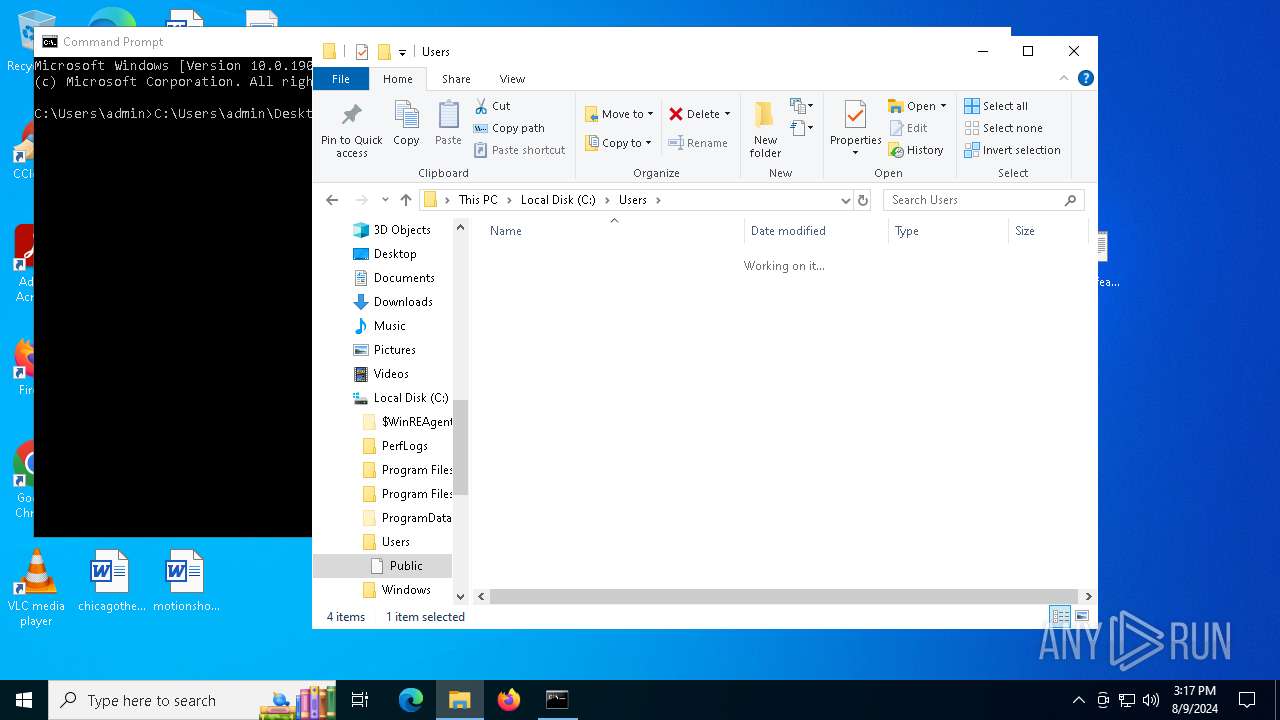Click Select none in ribbon
Screen dimensions: 1280x720
(x=1003, y=128)
